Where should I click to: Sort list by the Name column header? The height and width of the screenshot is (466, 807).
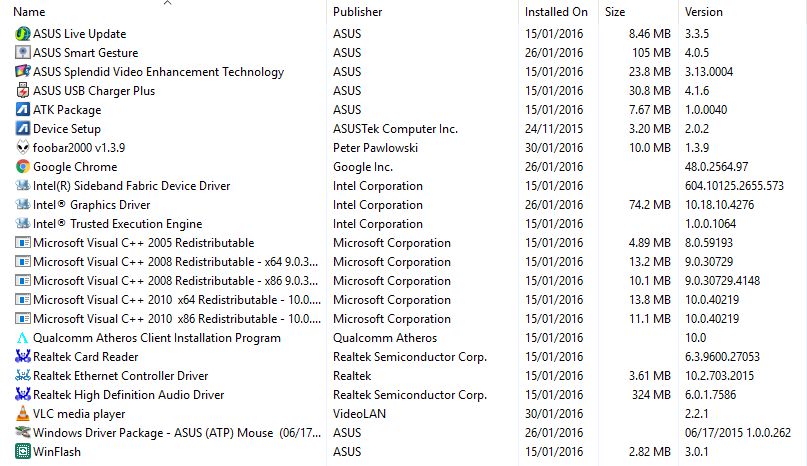(x=29, y=12)
